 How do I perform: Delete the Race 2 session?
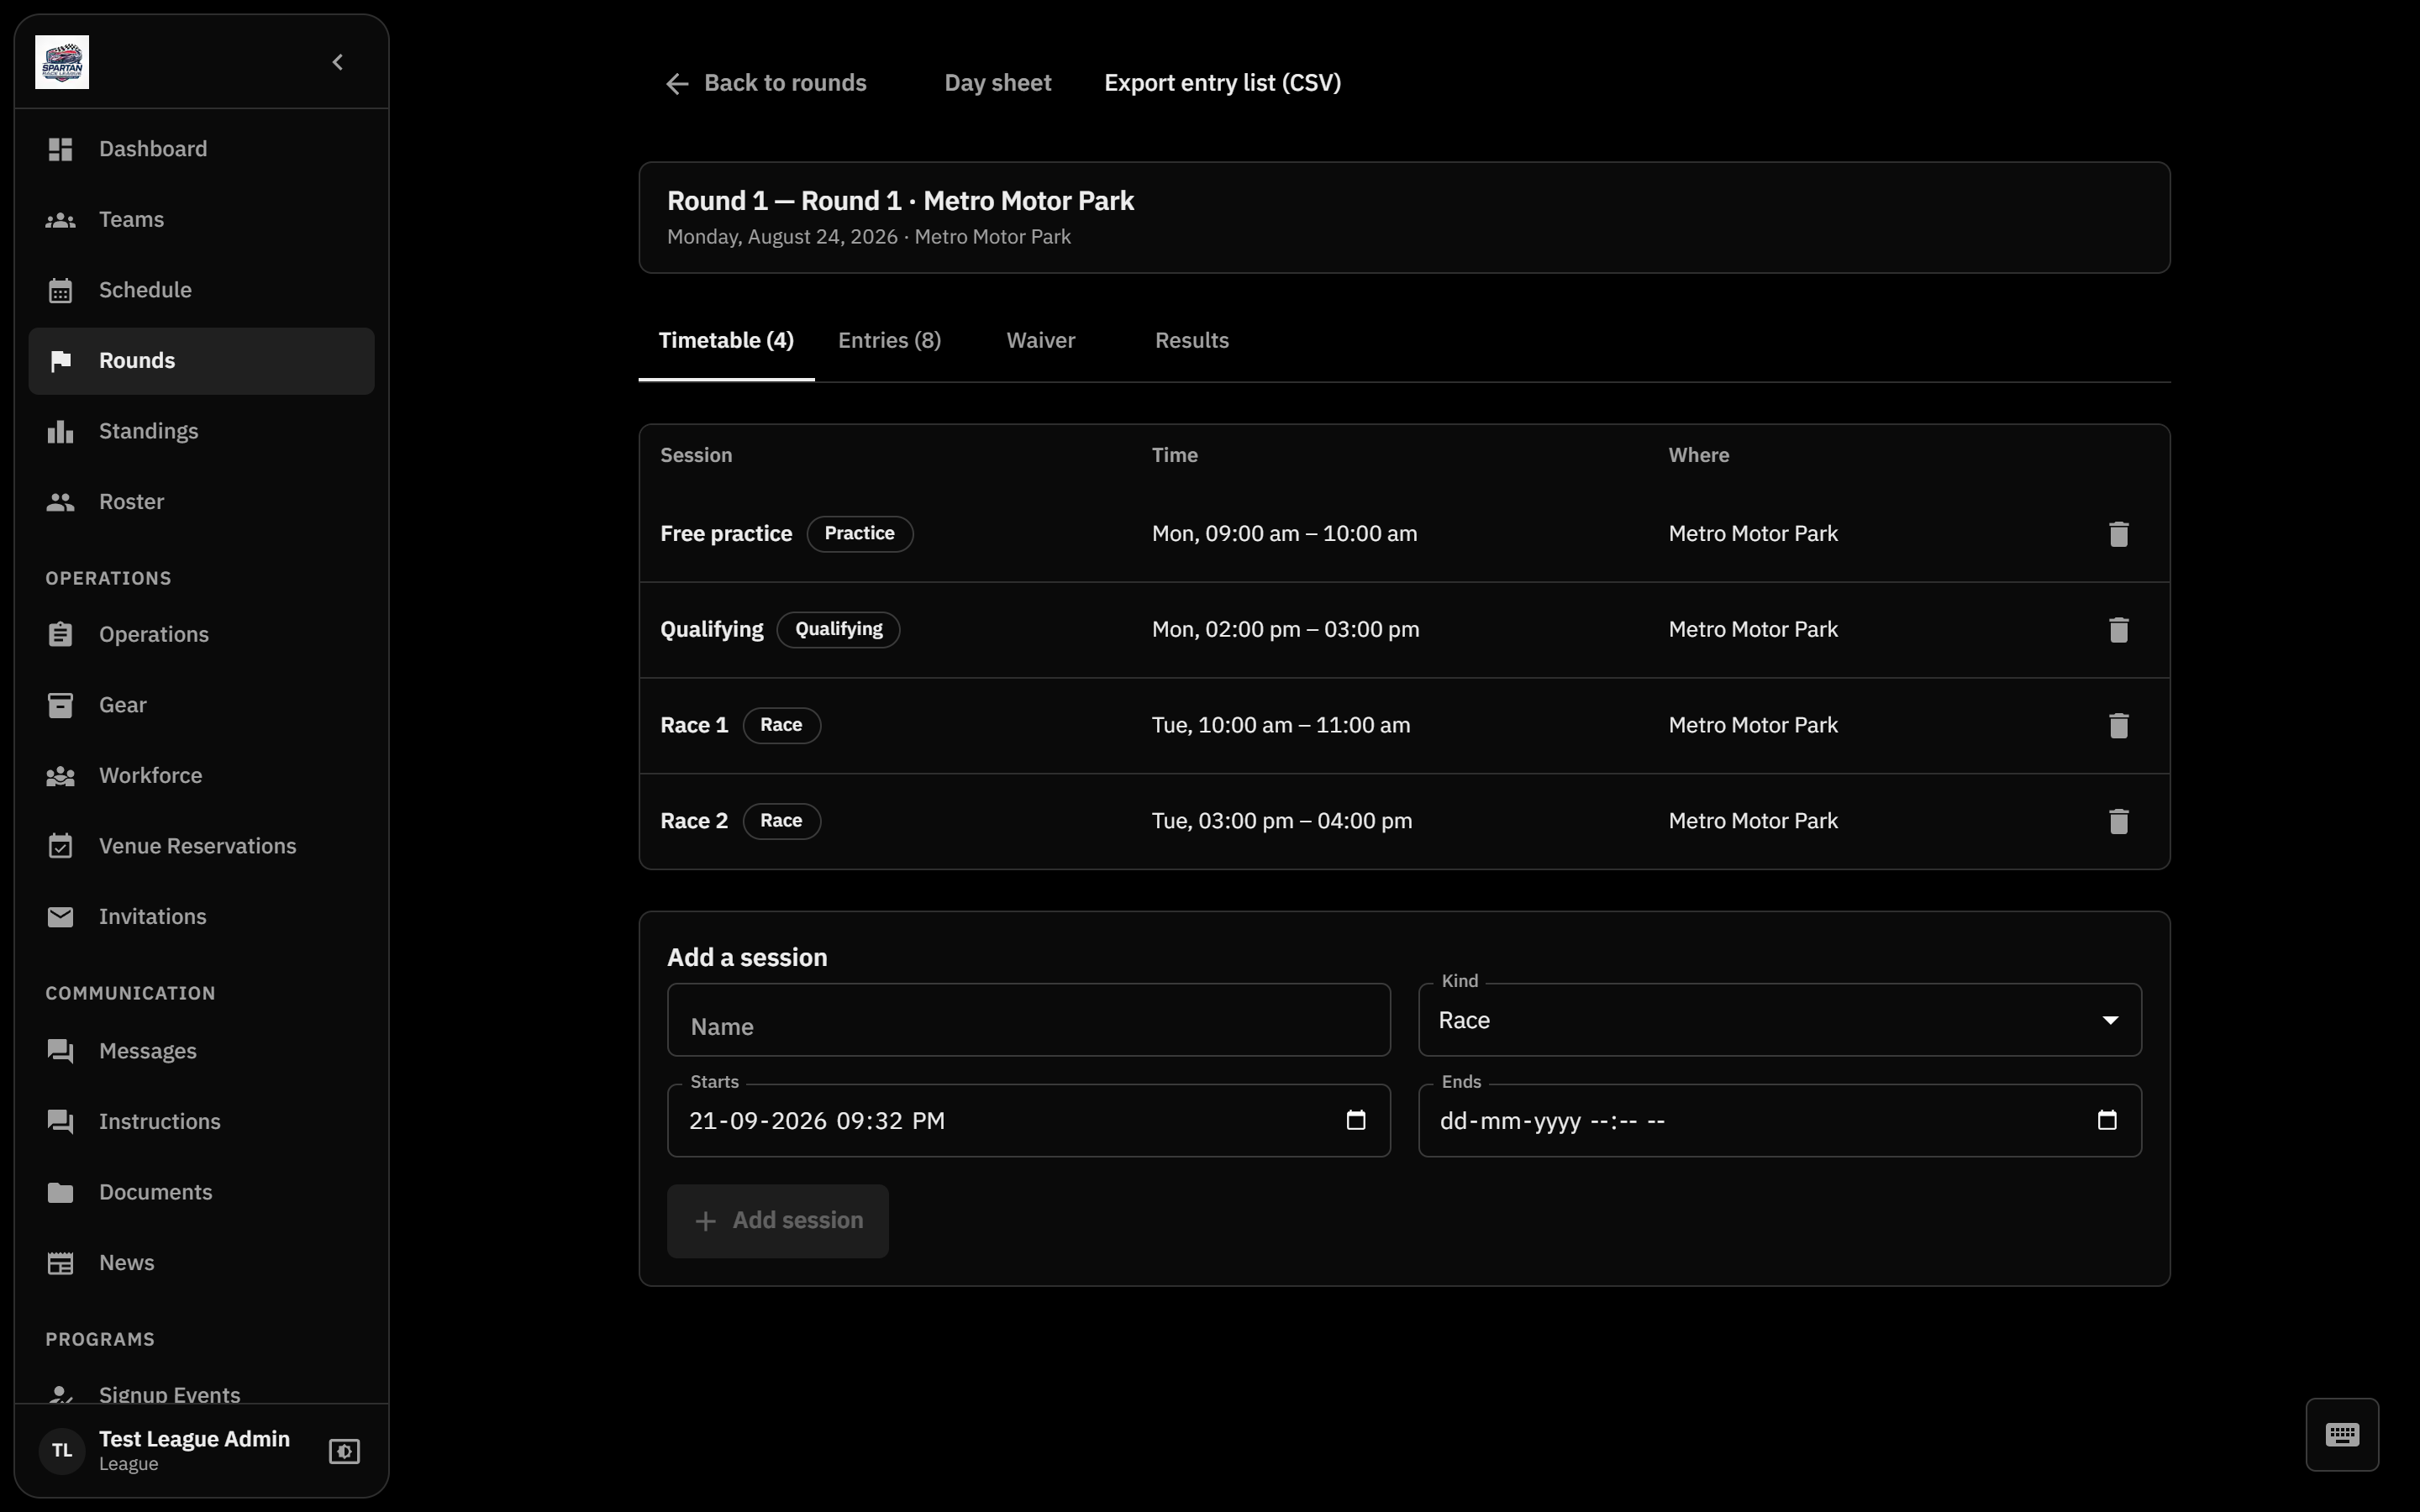click(2118, 821)
